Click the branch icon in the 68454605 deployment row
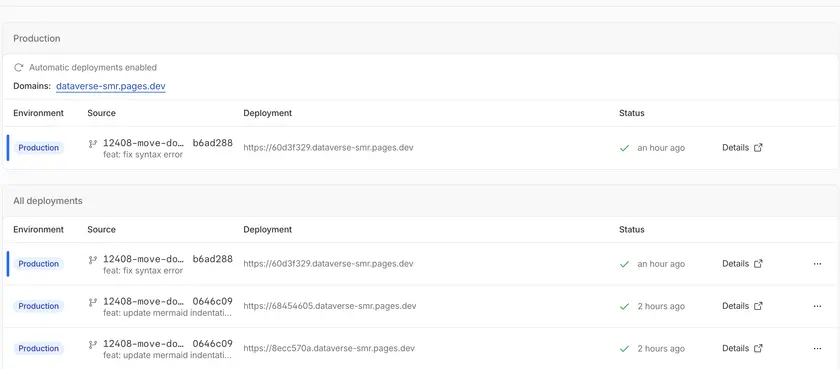 [93, 302]
